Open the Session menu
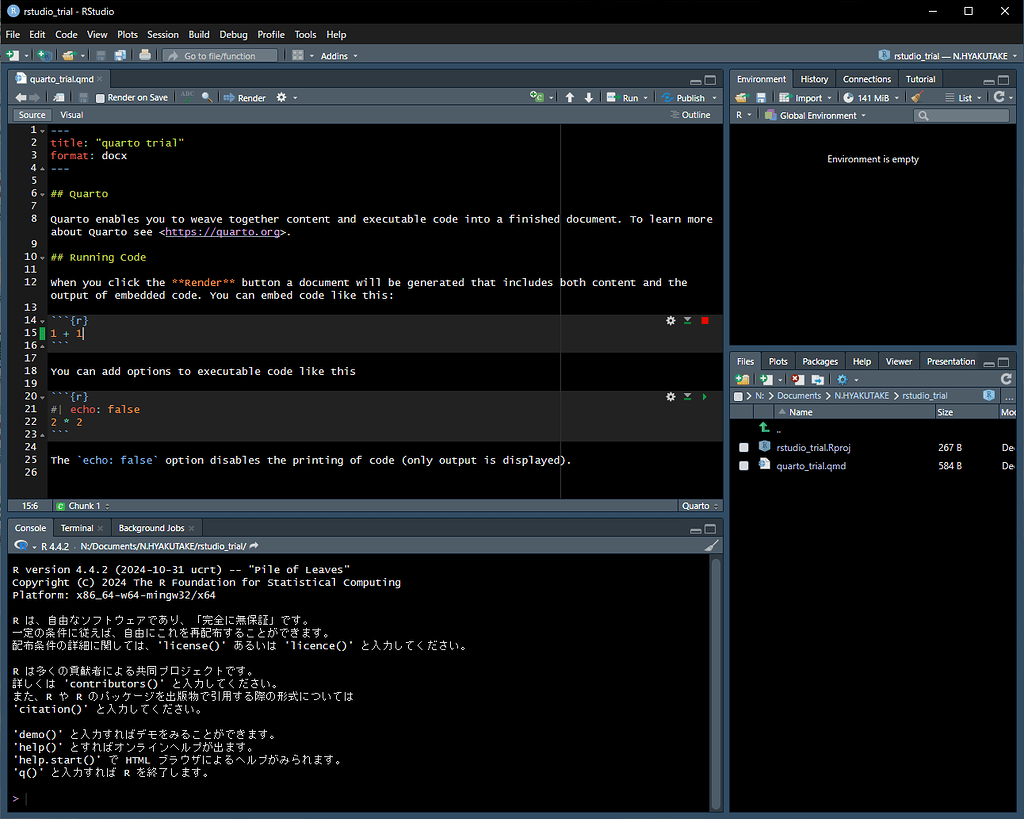Screen dimensions: 1024x819 tap(163, 35)
